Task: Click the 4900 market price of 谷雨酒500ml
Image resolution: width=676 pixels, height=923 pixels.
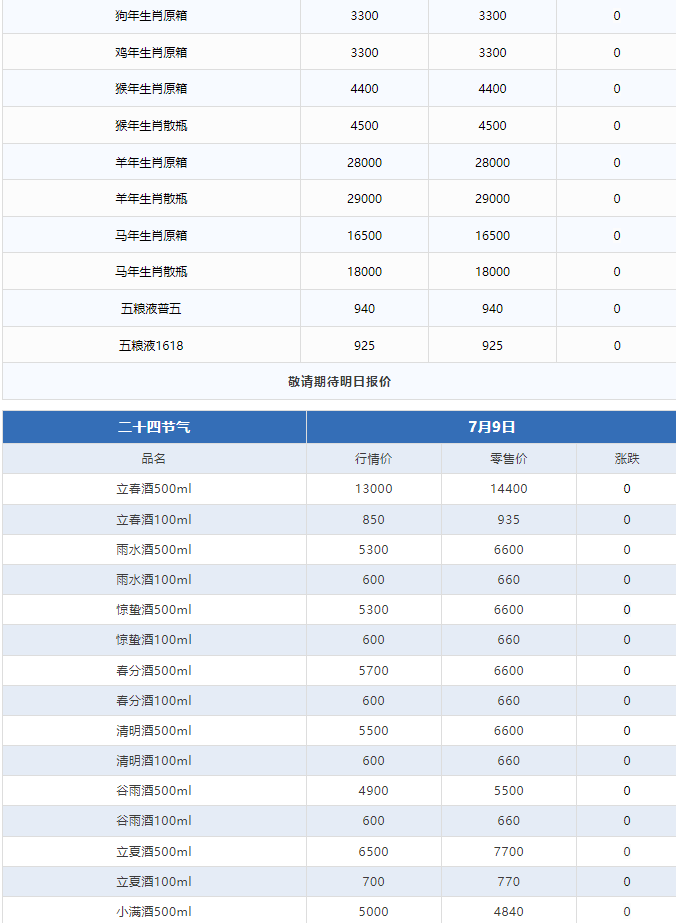Action: coord(373,791)
